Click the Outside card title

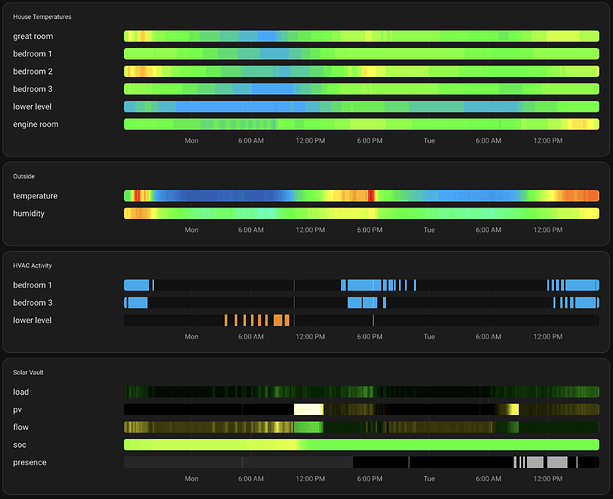24,176
